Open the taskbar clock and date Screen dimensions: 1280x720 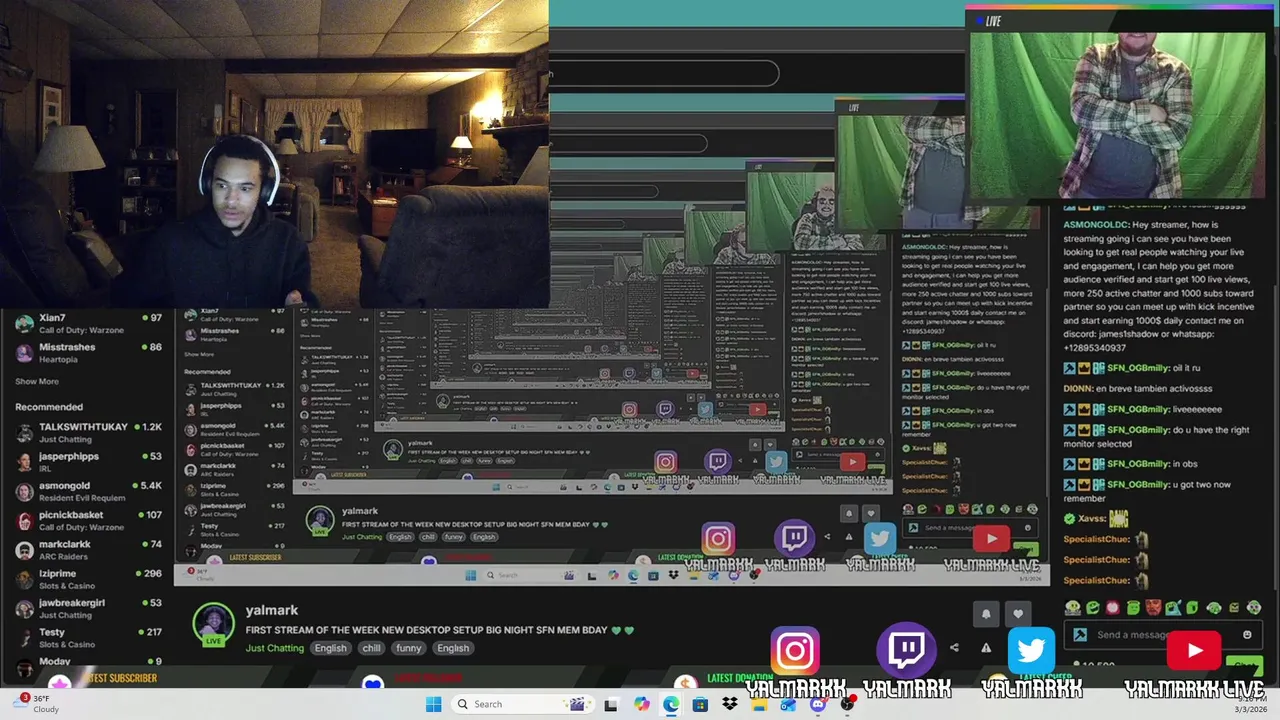[1250, 704]
